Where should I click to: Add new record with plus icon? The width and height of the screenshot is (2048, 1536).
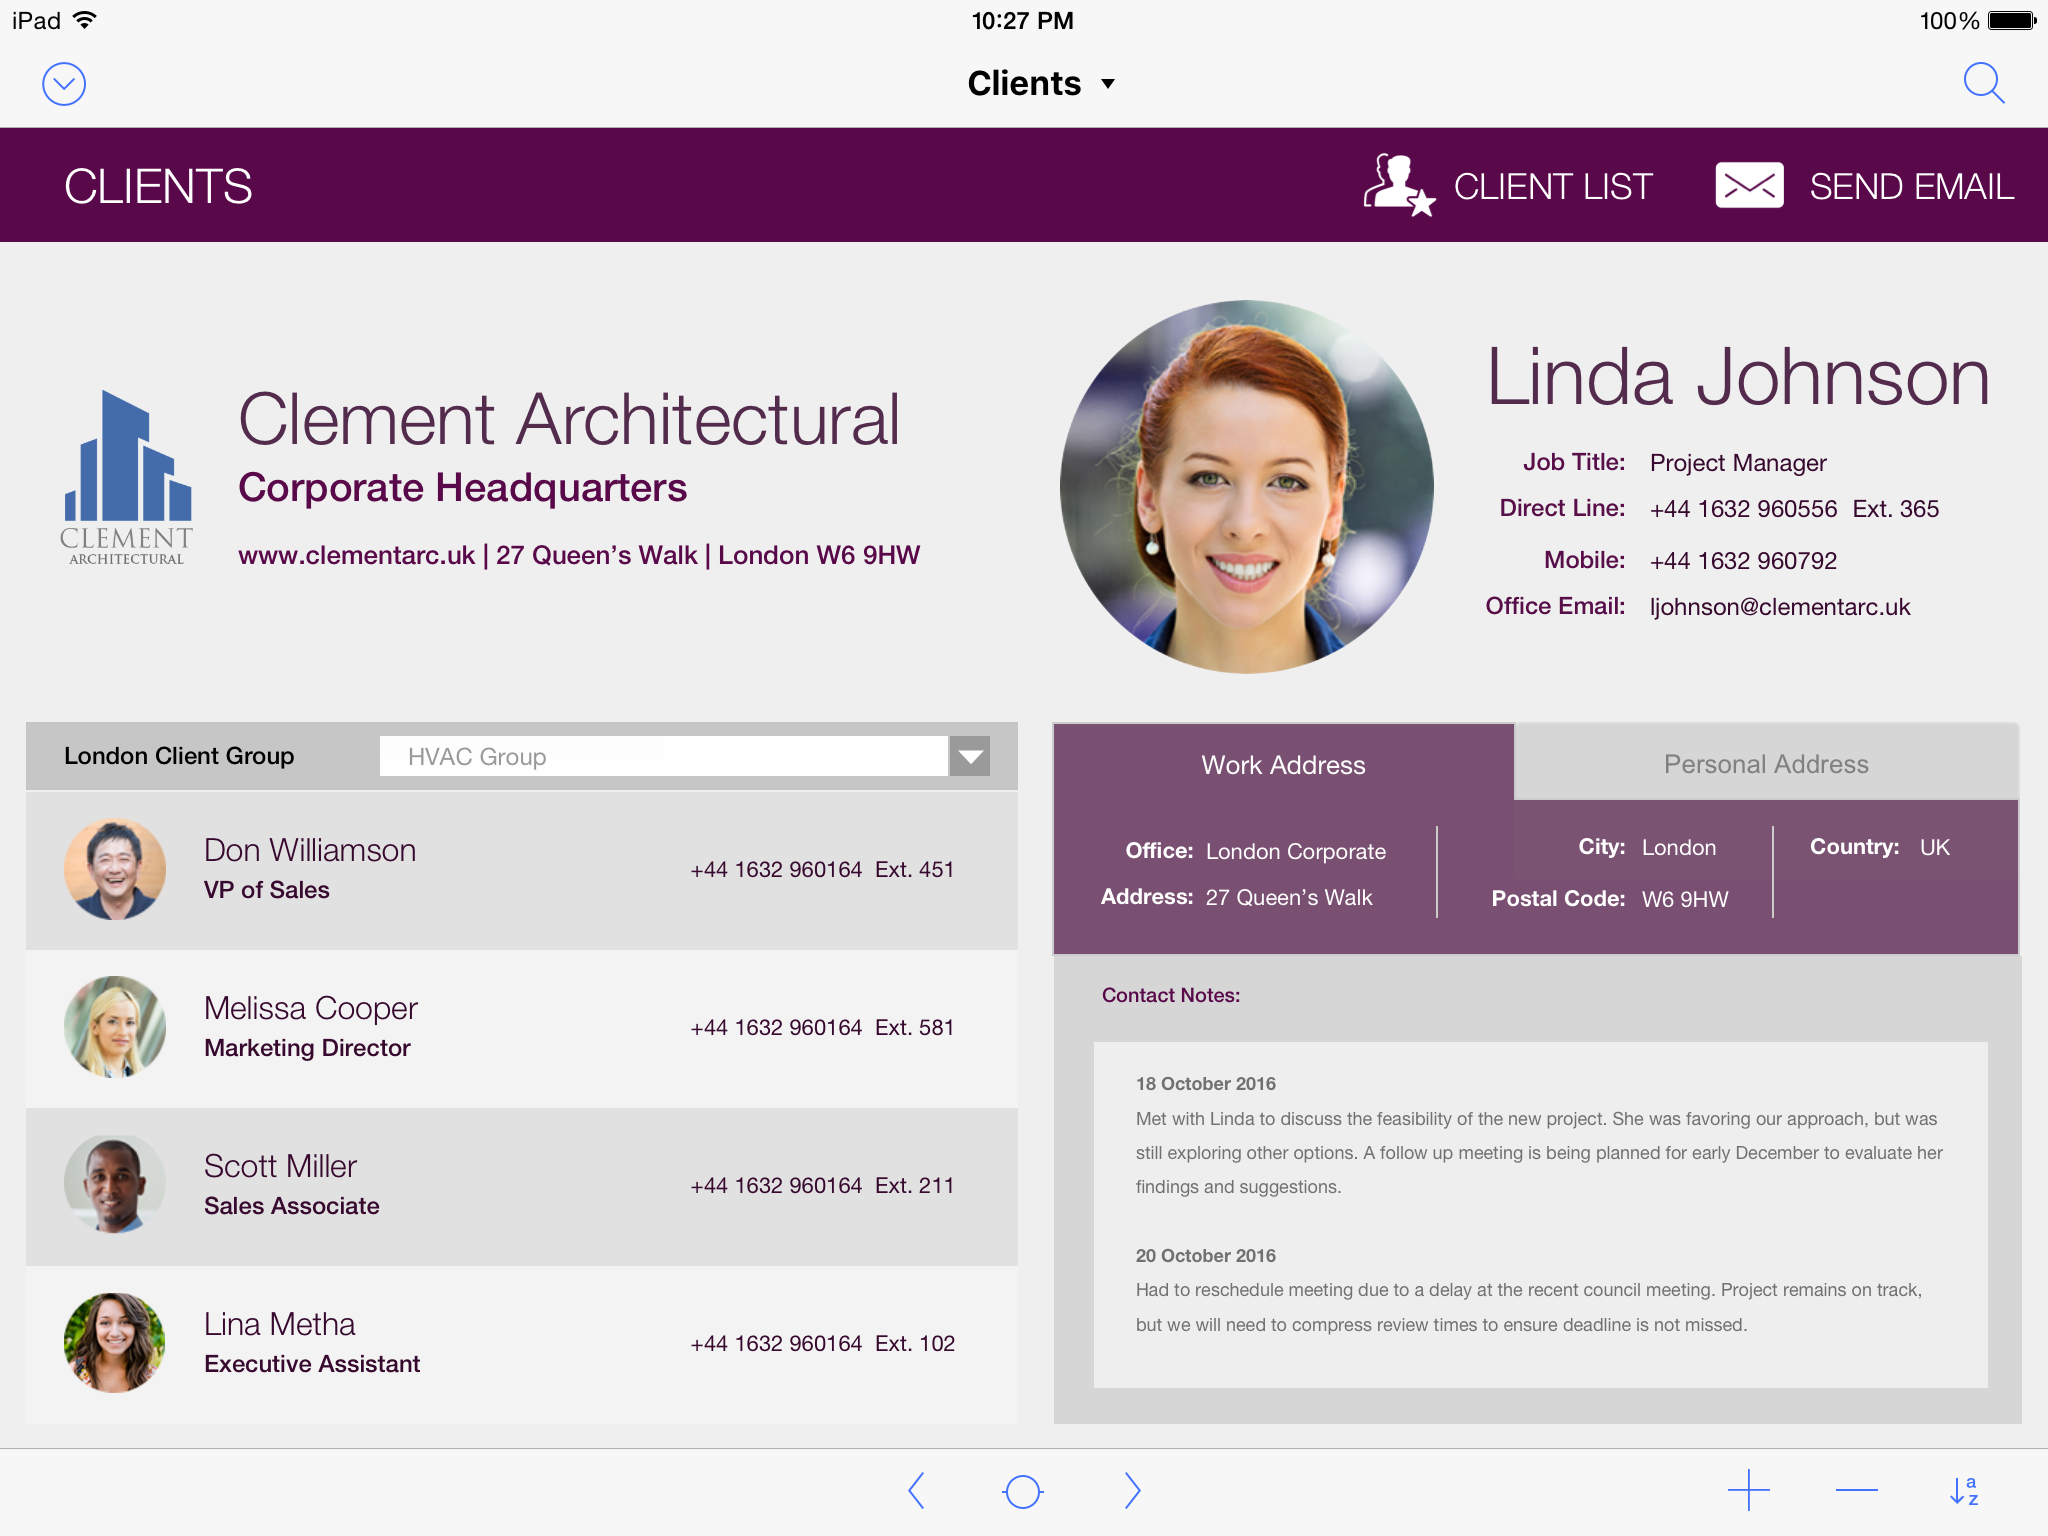[1748, 1490]
